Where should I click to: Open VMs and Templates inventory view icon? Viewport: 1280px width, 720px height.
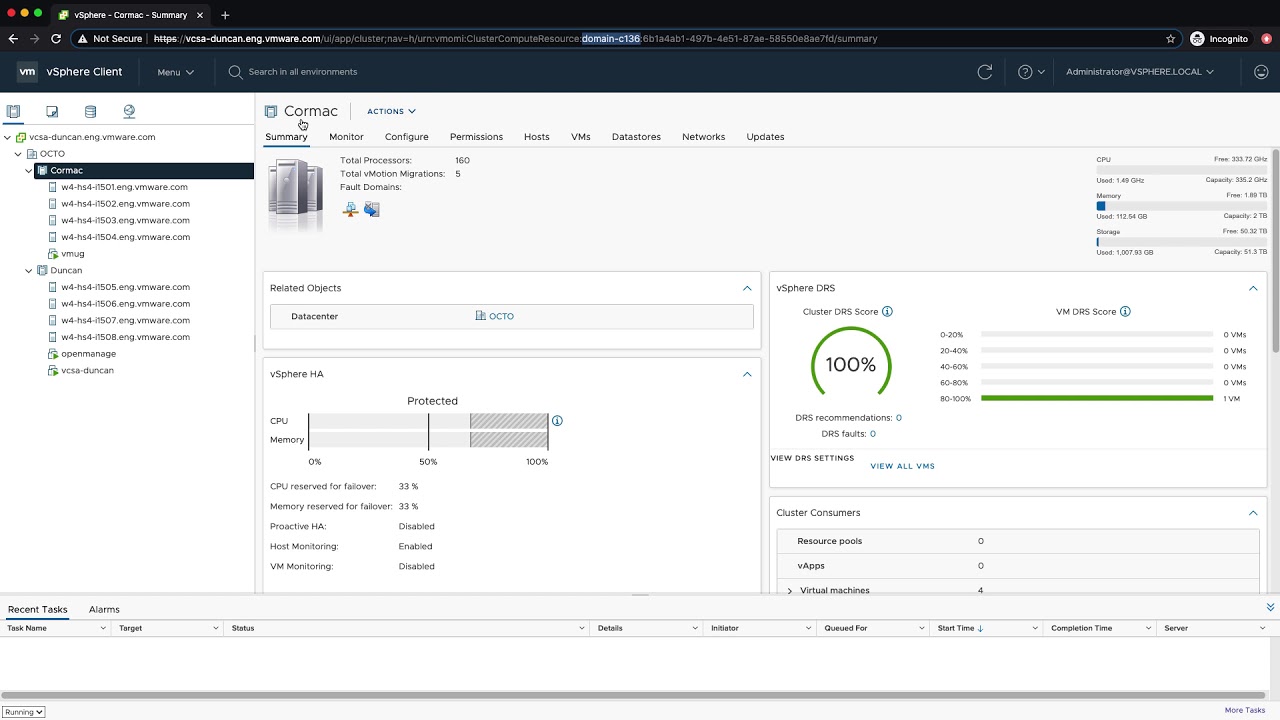(x=52, y=111)
